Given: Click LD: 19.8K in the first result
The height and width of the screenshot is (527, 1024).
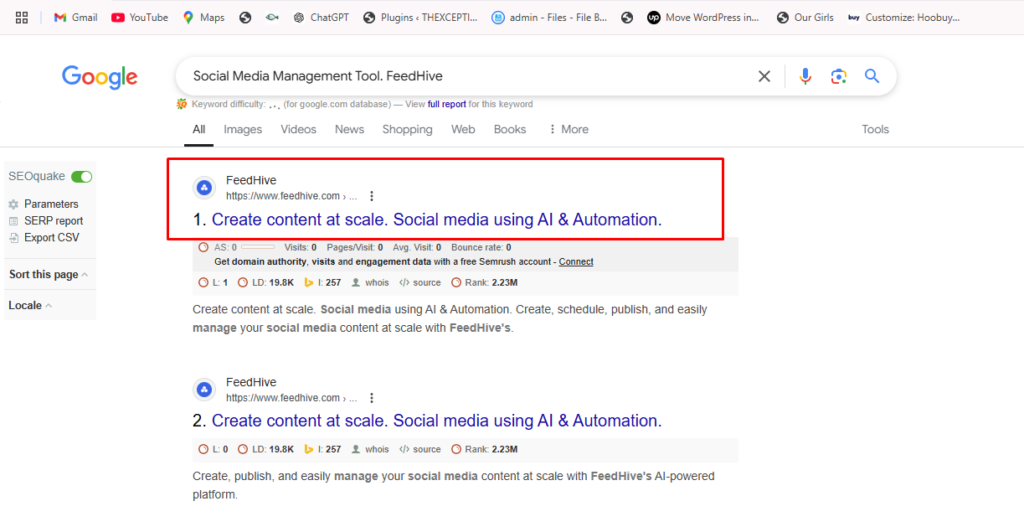Looking at the screenshot, I should click(266, 283).
